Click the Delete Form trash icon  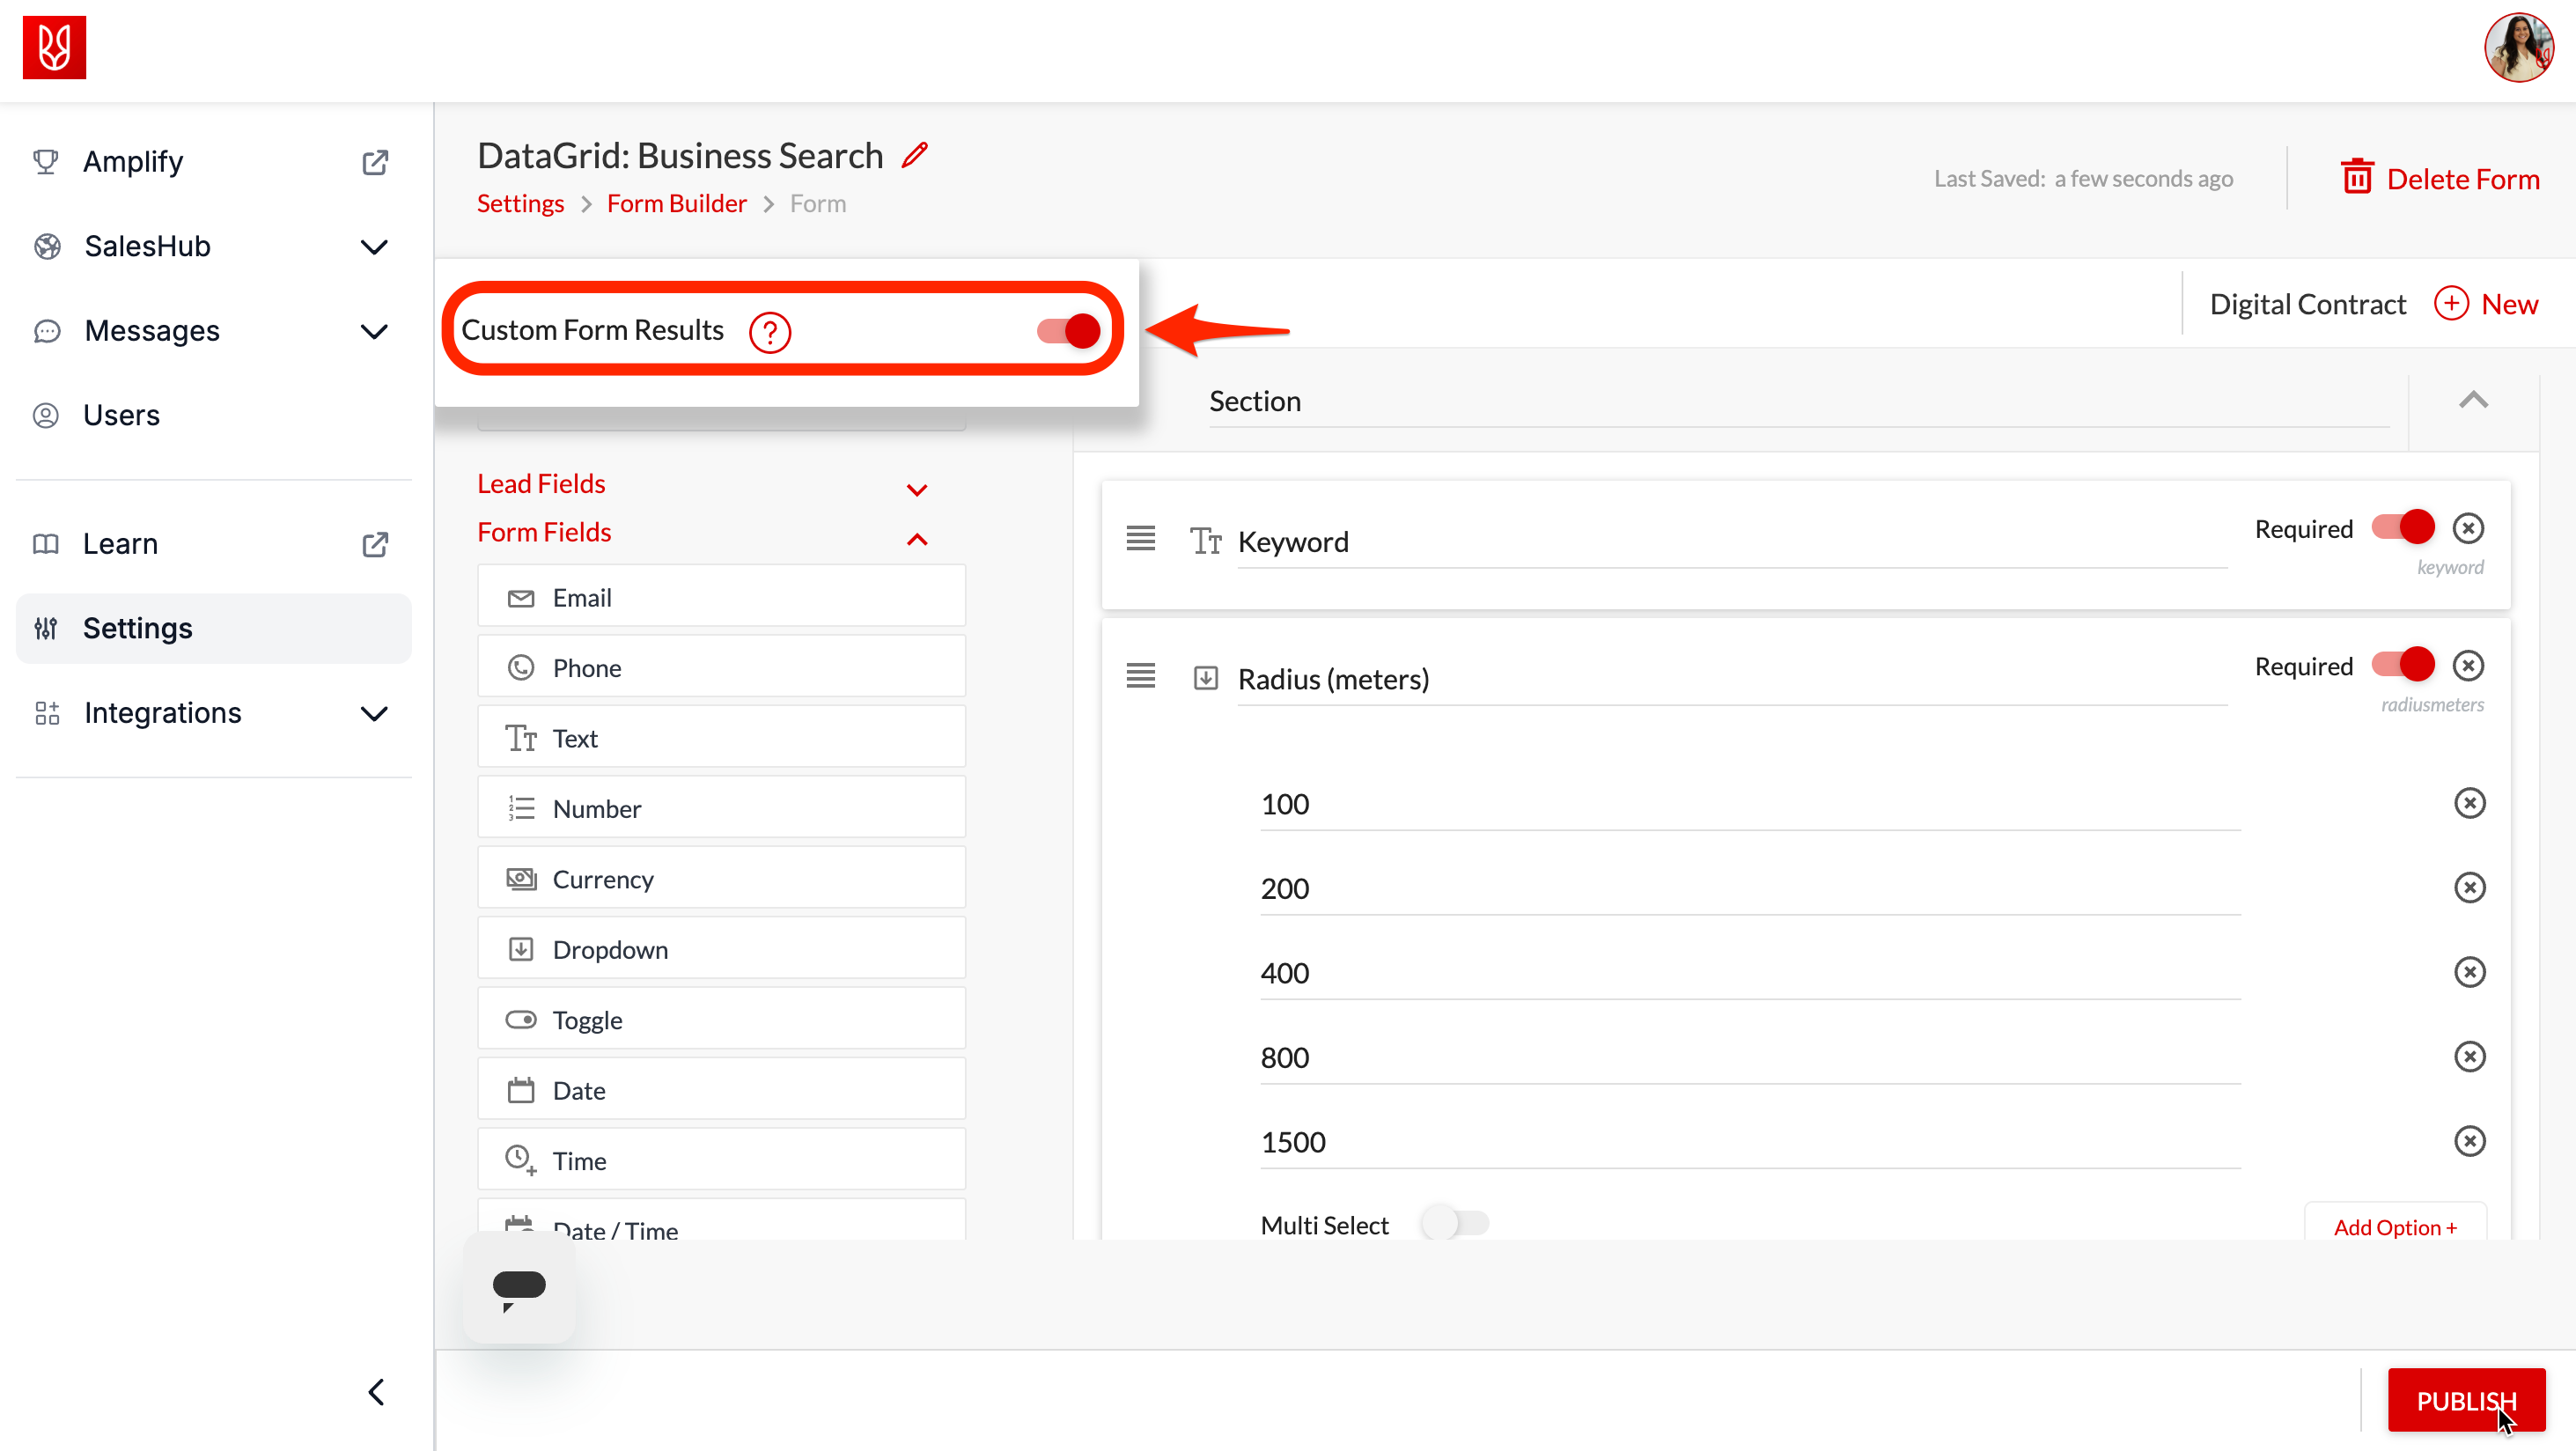click(x=2356, y=178)
